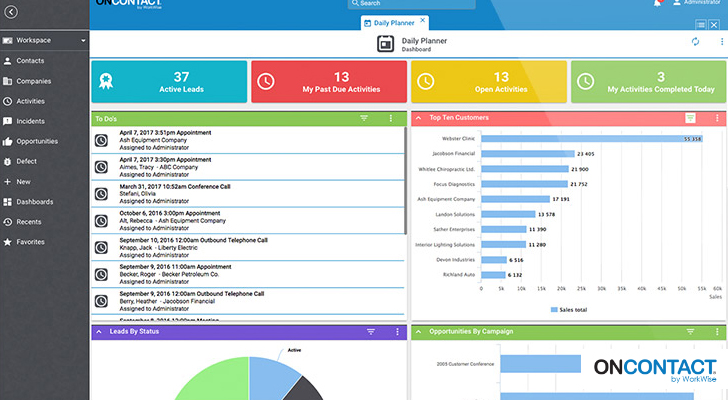Viewport: 728px width, 400px height.
Task: Collapse the Leads By Status panel
Action: [x=98, y=331]
